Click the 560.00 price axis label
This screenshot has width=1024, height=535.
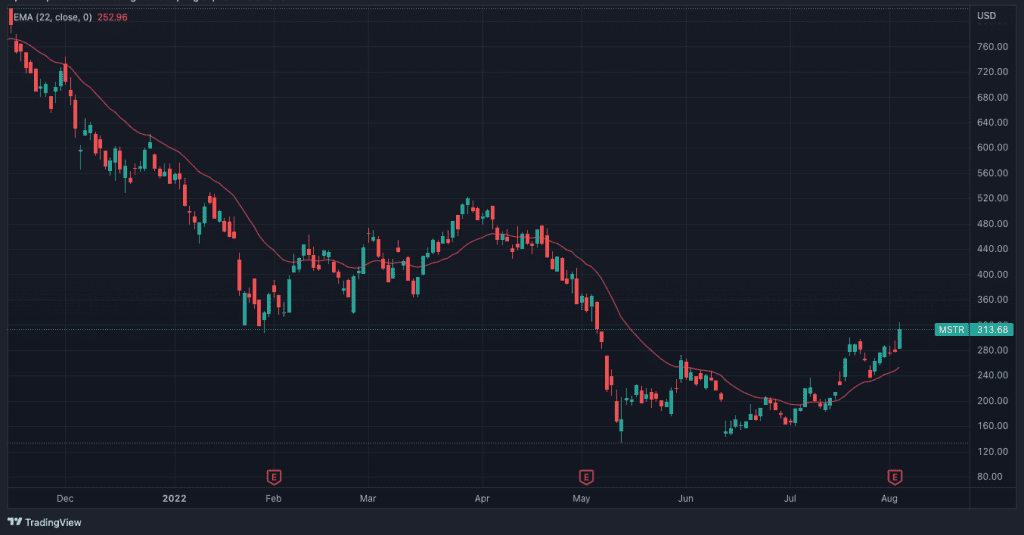pos(993,173)
